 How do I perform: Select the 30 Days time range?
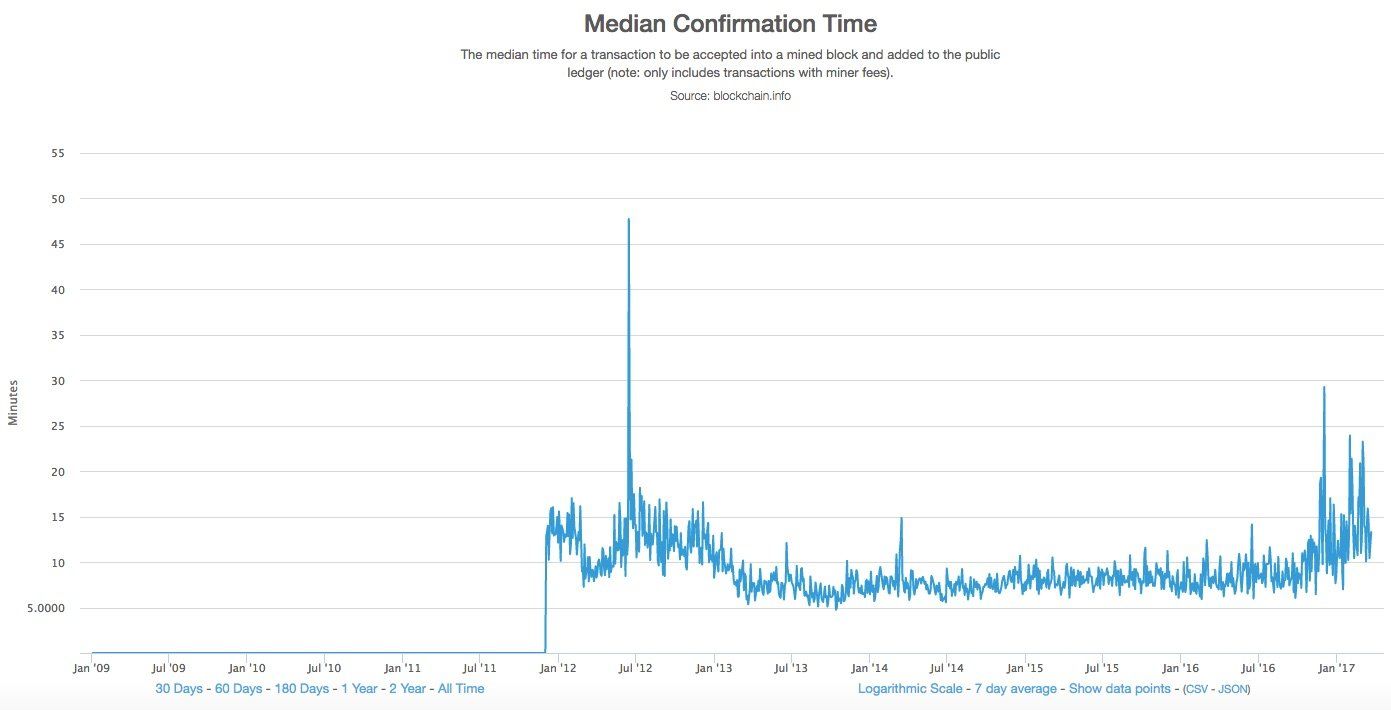point(179,689)
